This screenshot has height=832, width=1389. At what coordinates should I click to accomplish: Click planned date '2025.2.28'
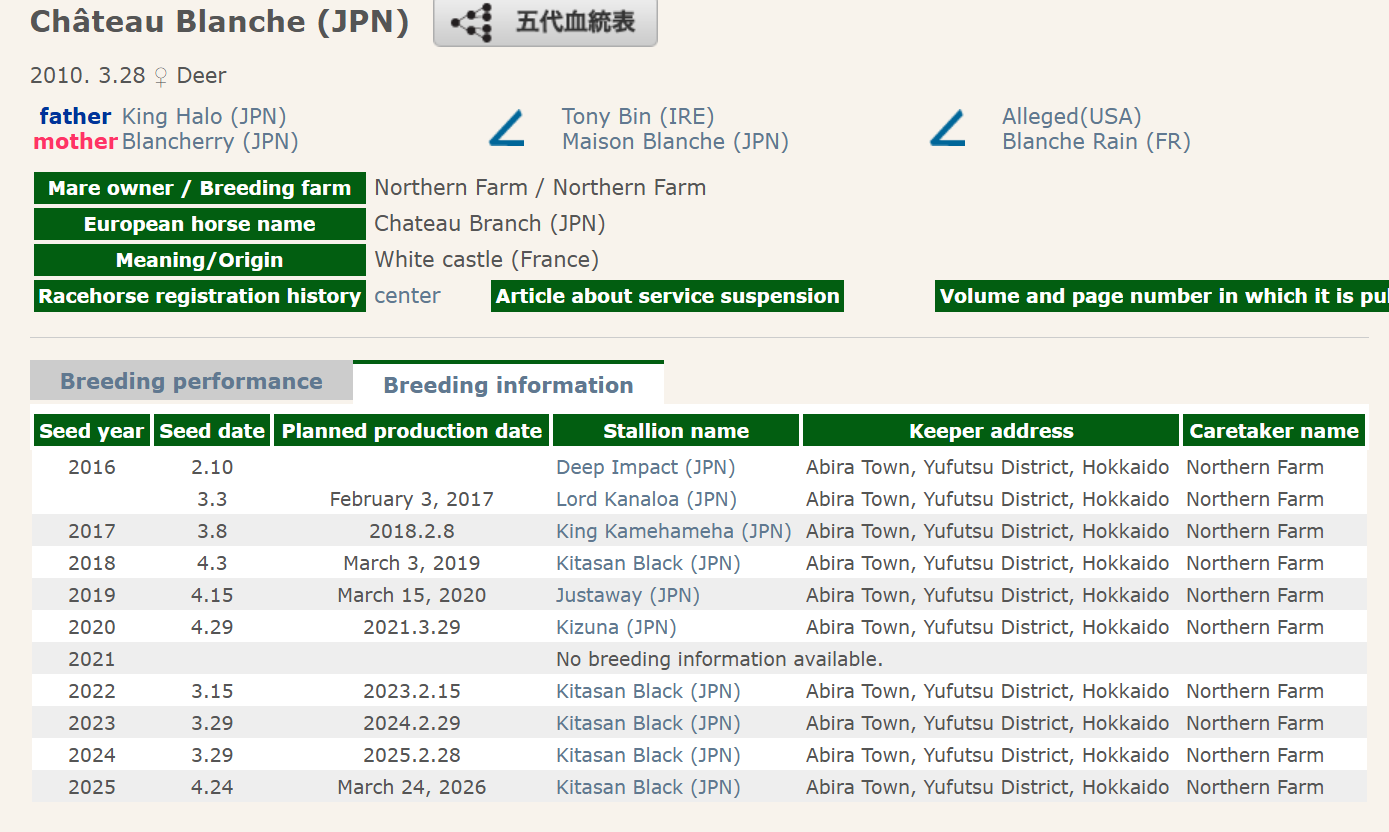(x=411, y=755)
